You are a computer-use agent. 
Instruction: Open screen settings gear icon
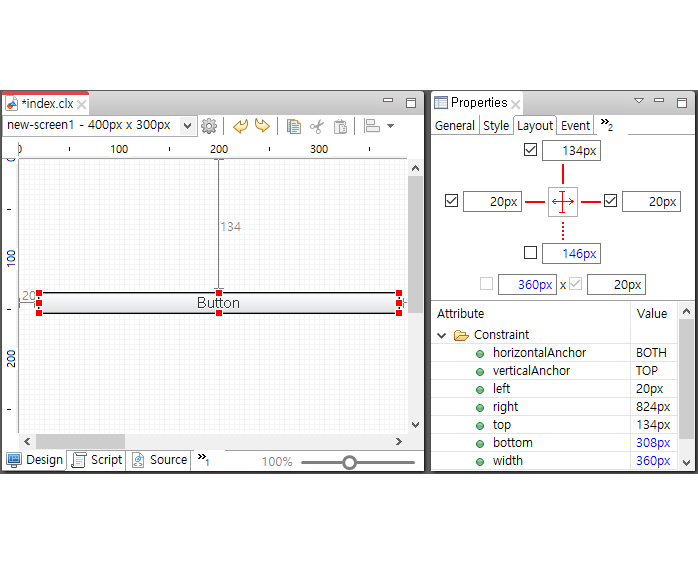(x=209, y=126)
